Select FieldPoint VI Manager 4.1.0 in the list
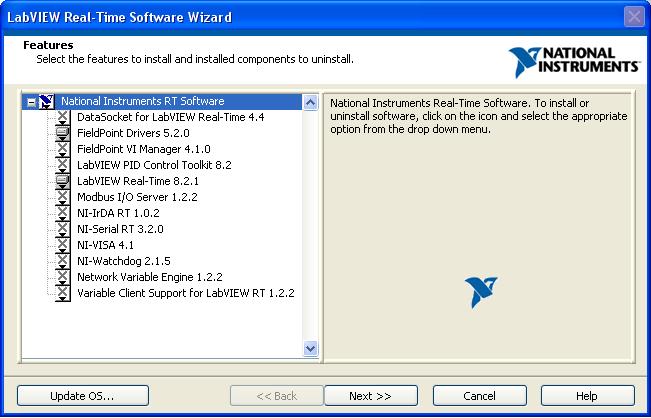 144,149
